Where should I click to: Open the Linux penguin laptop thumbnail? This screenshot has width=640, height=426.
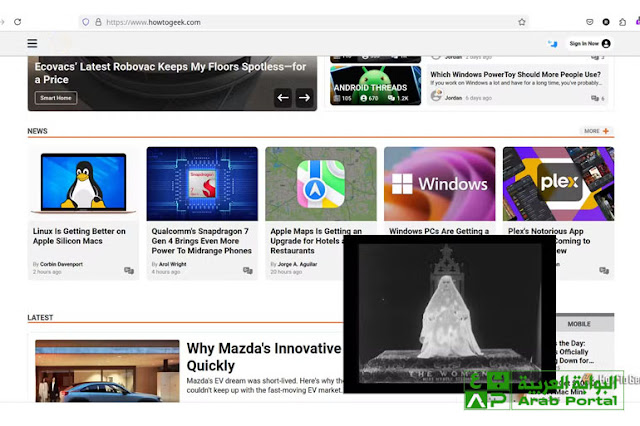click(x=83, y=184)
